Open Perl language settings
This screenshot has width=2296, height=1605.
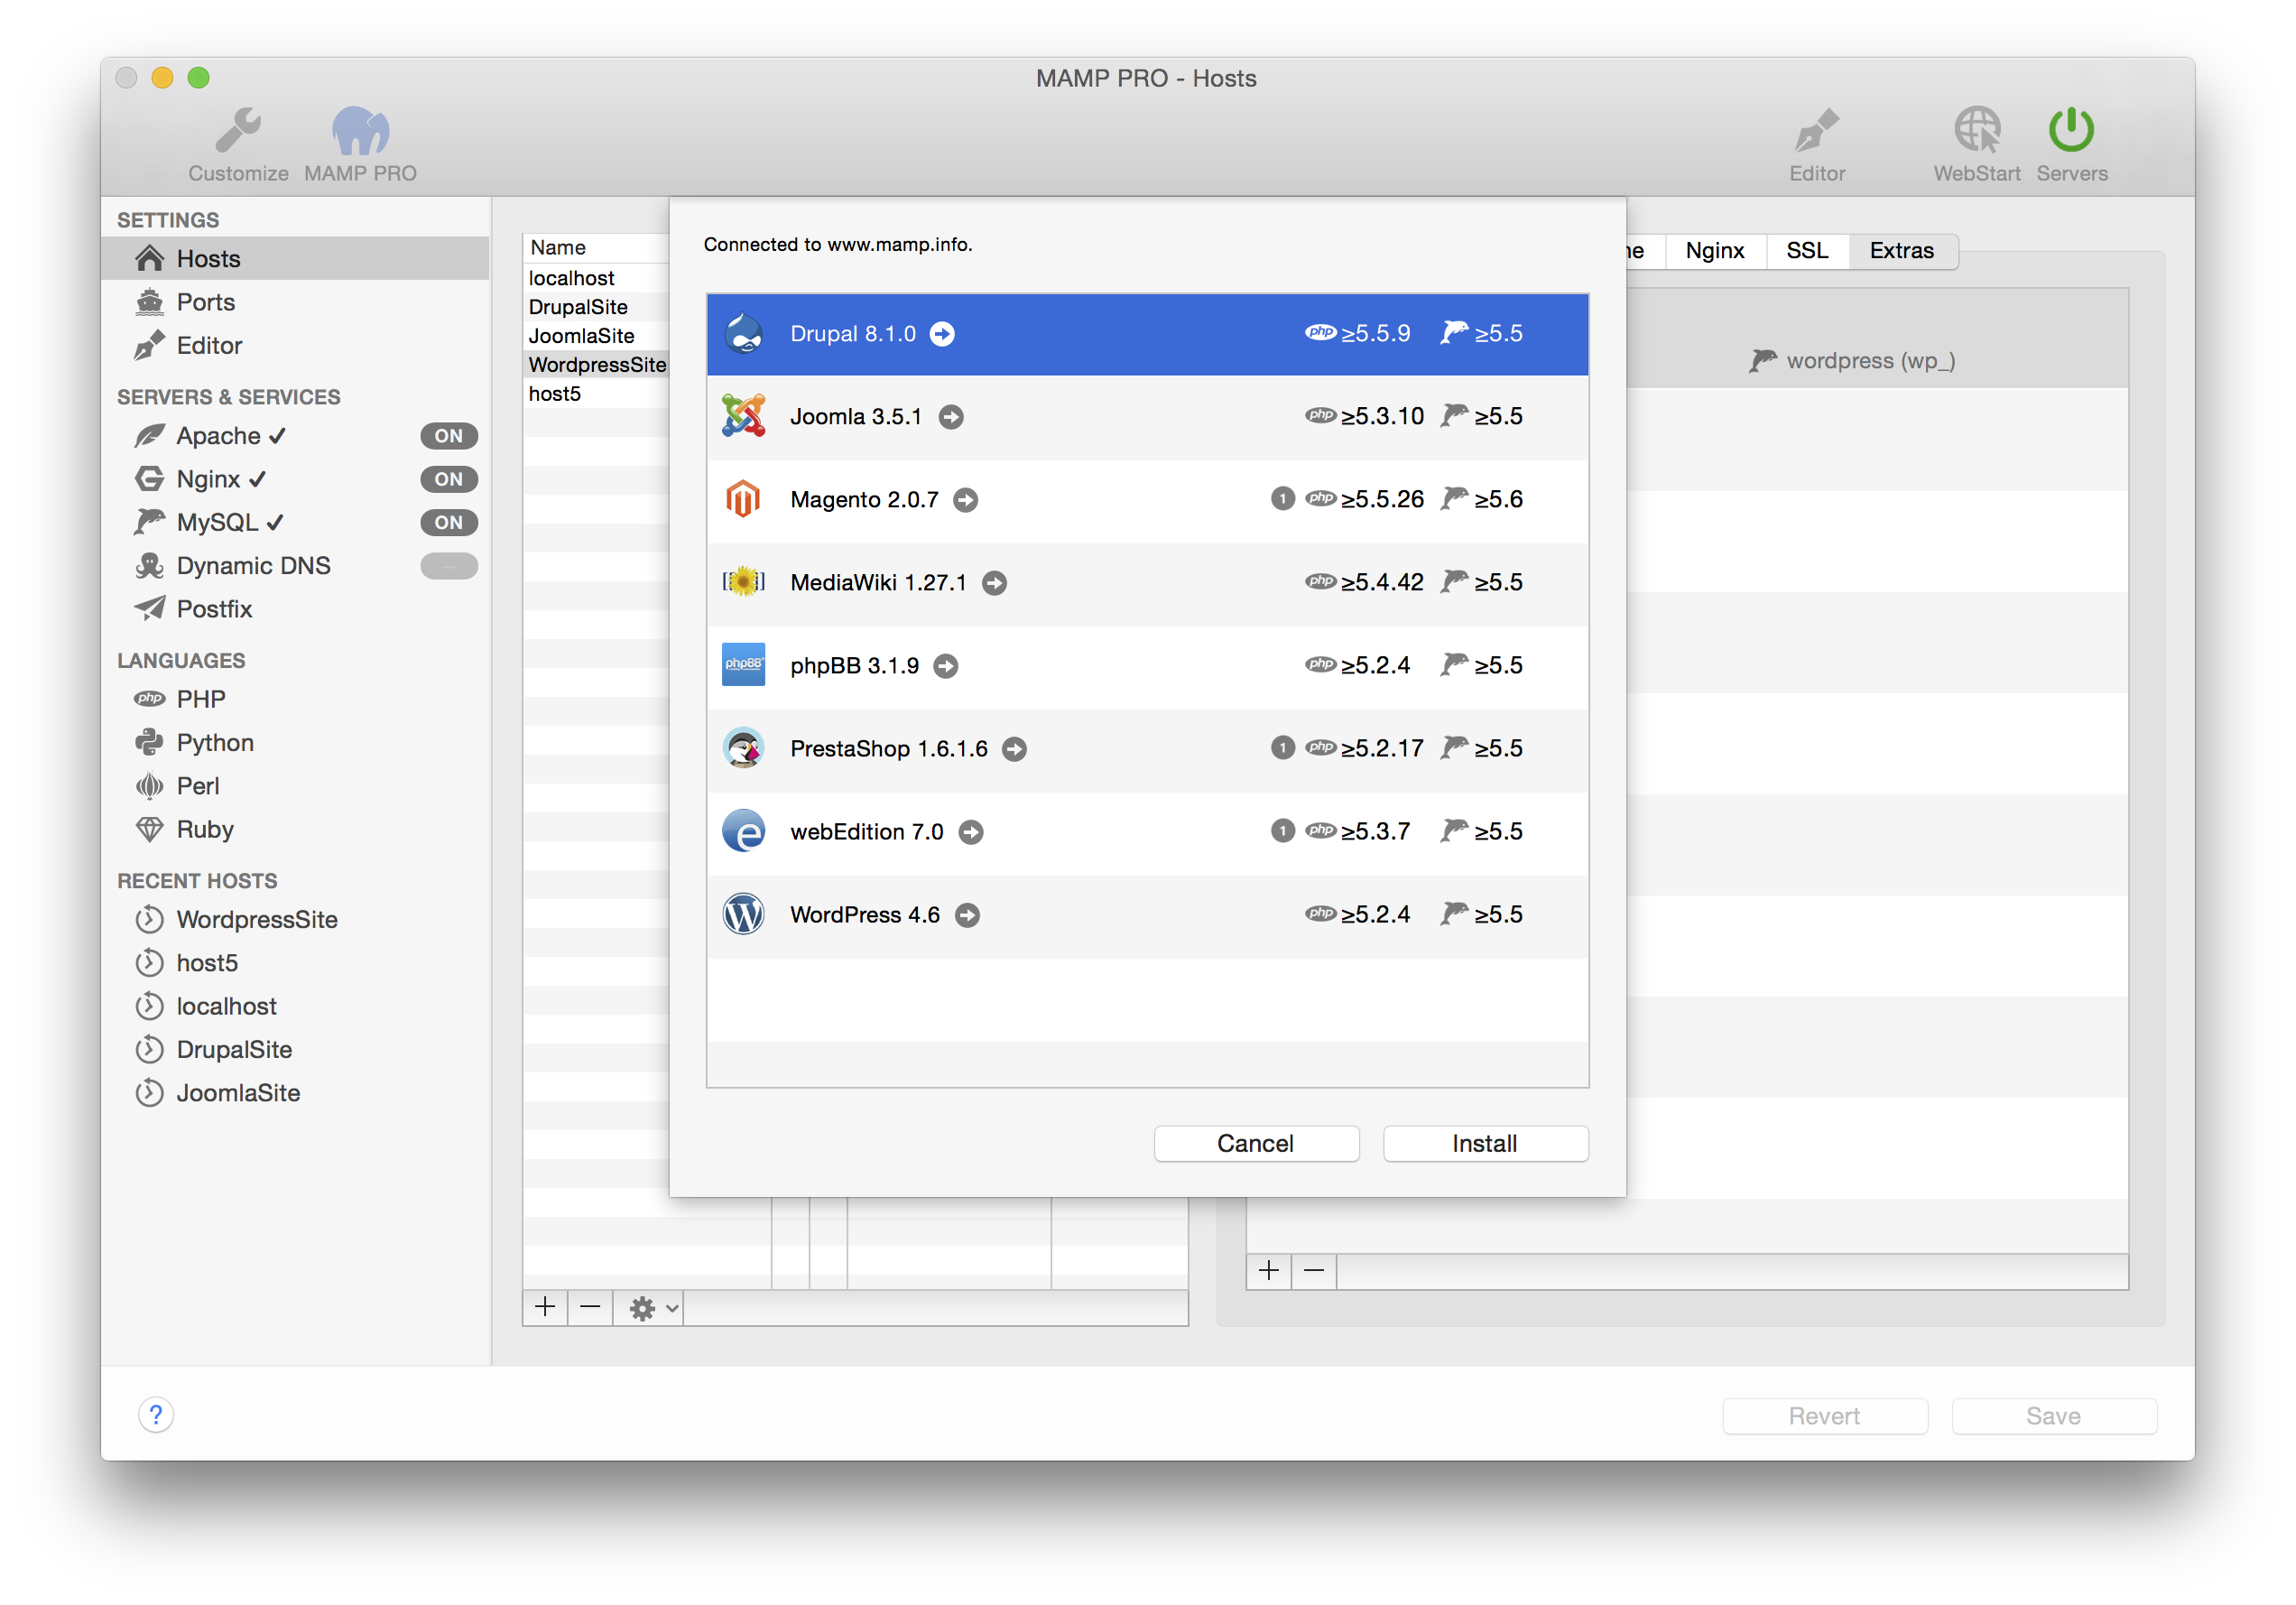(x=198, y=786)
